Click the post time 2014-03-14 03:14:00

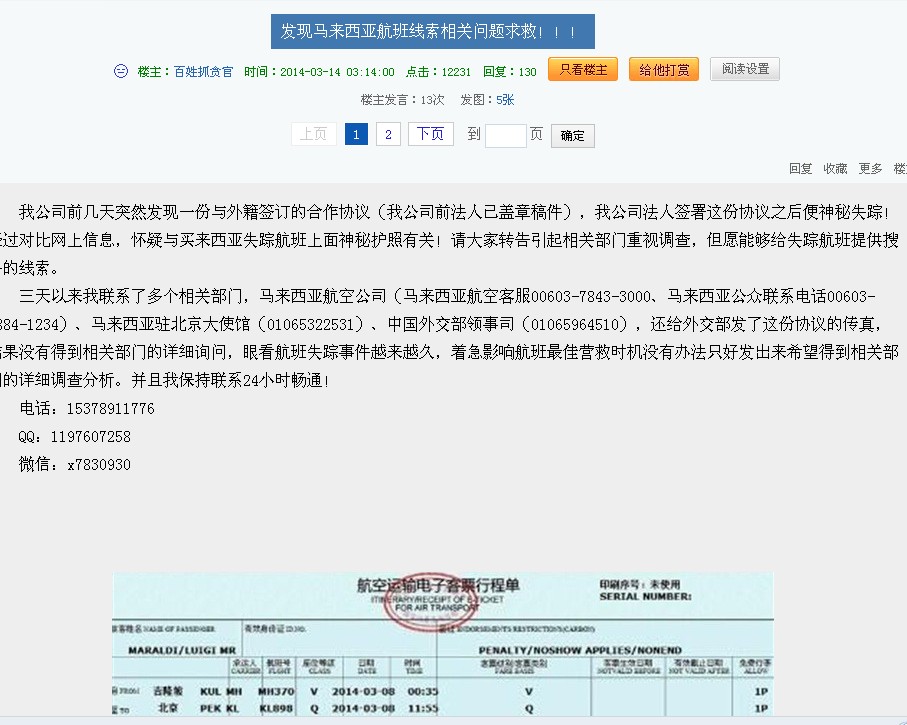(337, 72)
